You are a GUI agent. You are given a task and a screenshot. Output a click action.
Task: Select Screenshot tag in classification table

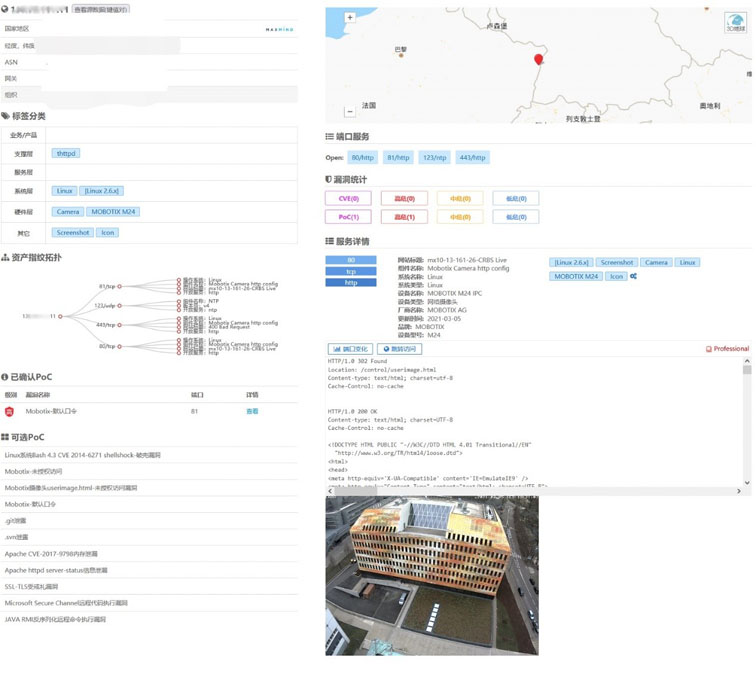click(x=73, y=232)
